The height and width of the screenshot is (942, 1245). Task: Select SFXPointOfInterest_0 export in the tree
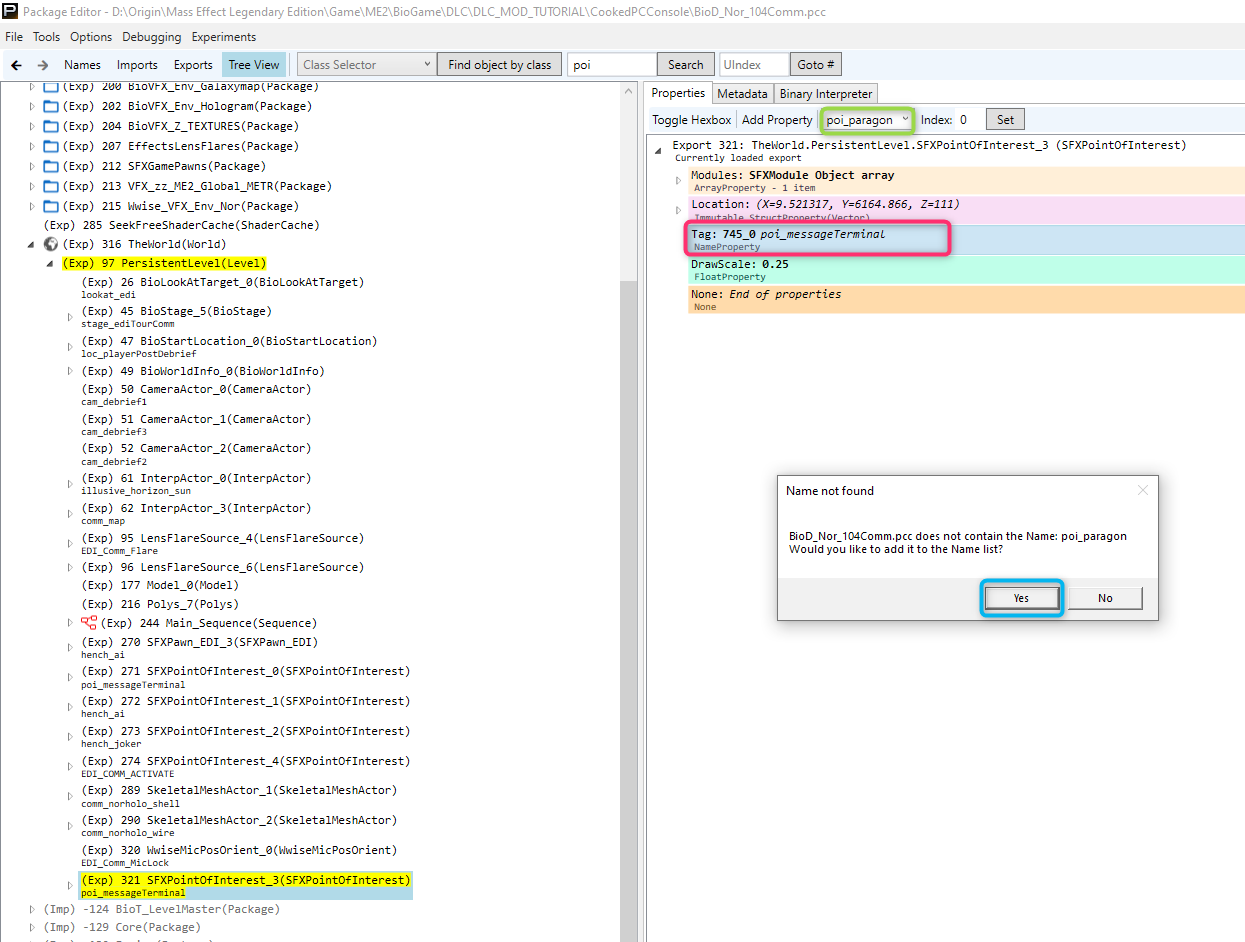click(245, 677)
